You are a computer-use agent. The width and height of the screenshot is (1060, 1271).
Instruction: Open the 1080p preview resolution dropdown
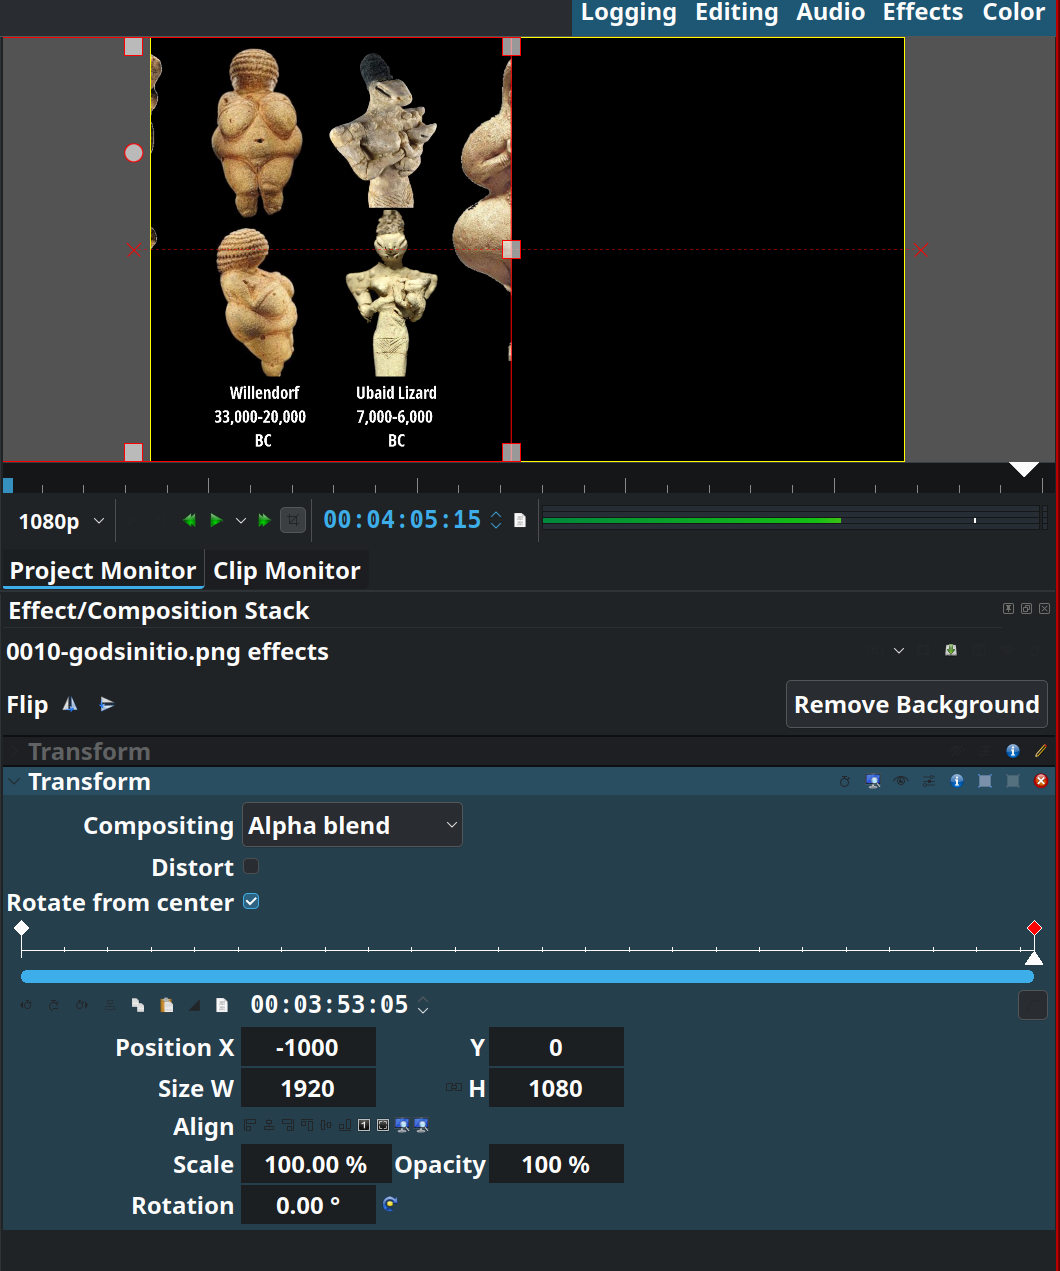tap(61, 521)
